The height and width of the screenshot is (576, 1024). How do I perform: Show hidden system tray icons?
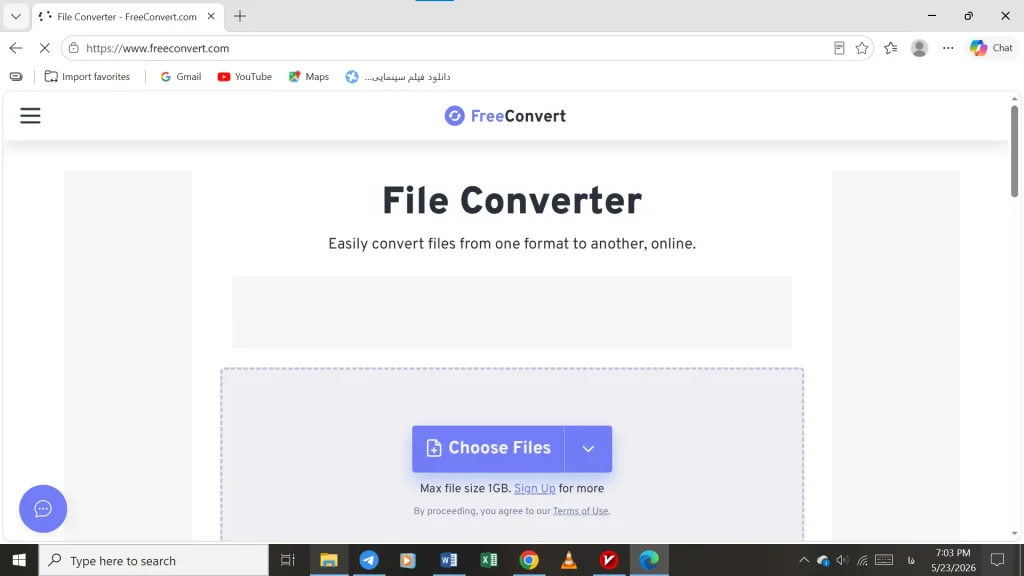click(x=804, y=560)
